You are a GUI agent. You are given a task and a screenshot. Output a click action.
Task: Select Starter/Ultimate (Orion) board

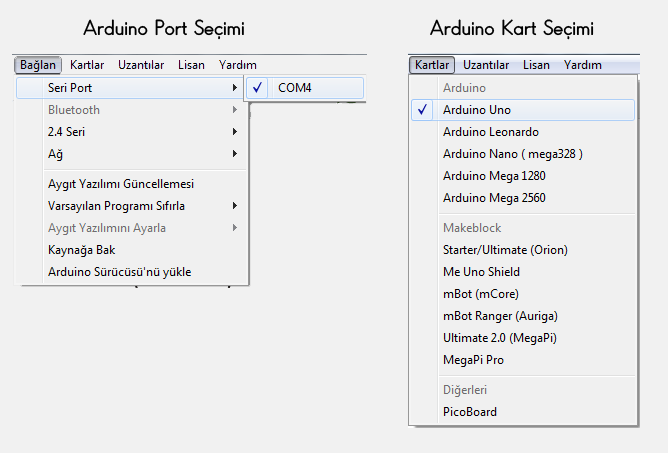pos(523,250)
